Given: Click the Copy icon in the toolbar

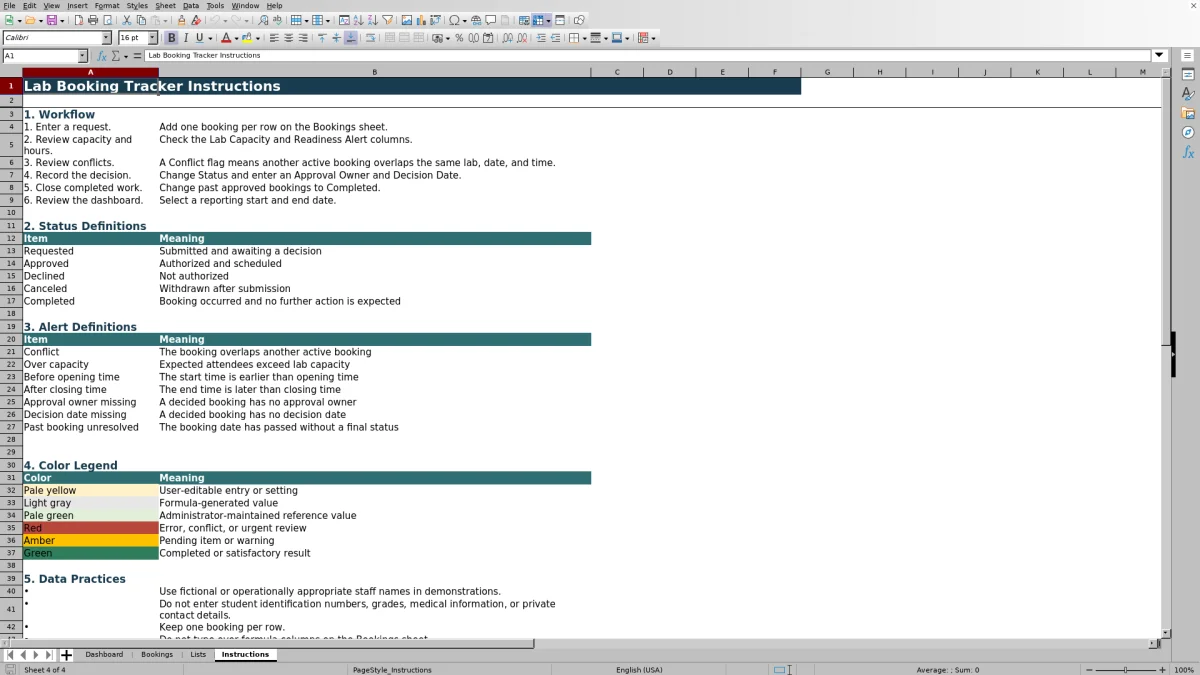Looking at the screenshot, I should pyautogui.click(x=141, y=20).
